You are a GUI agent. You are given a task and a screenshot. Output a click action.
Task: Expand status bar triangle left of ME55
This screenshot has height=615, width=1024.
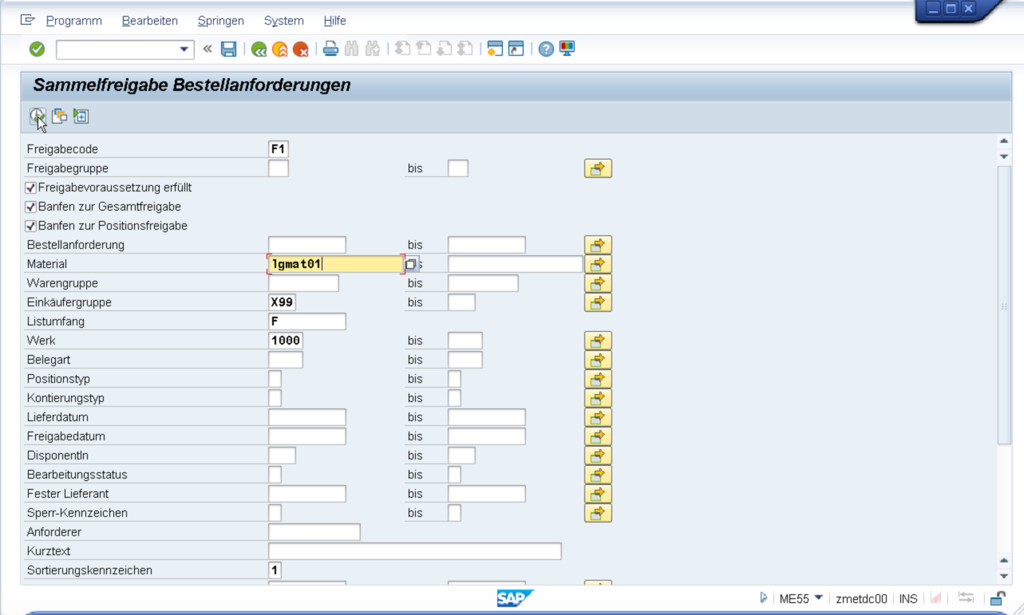tap(763, 597)
